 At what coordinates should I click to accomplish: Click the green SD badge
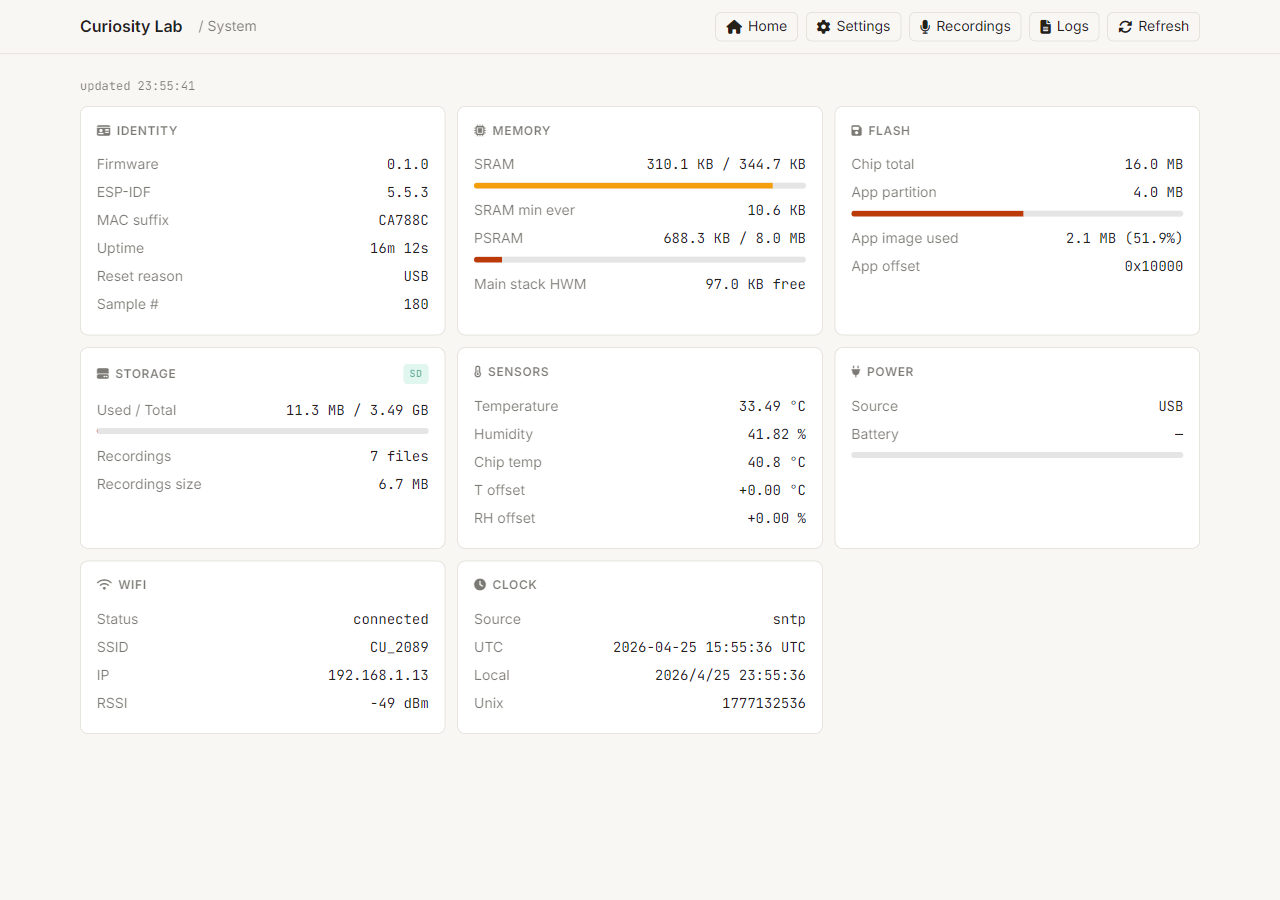[x=416, y=374]
